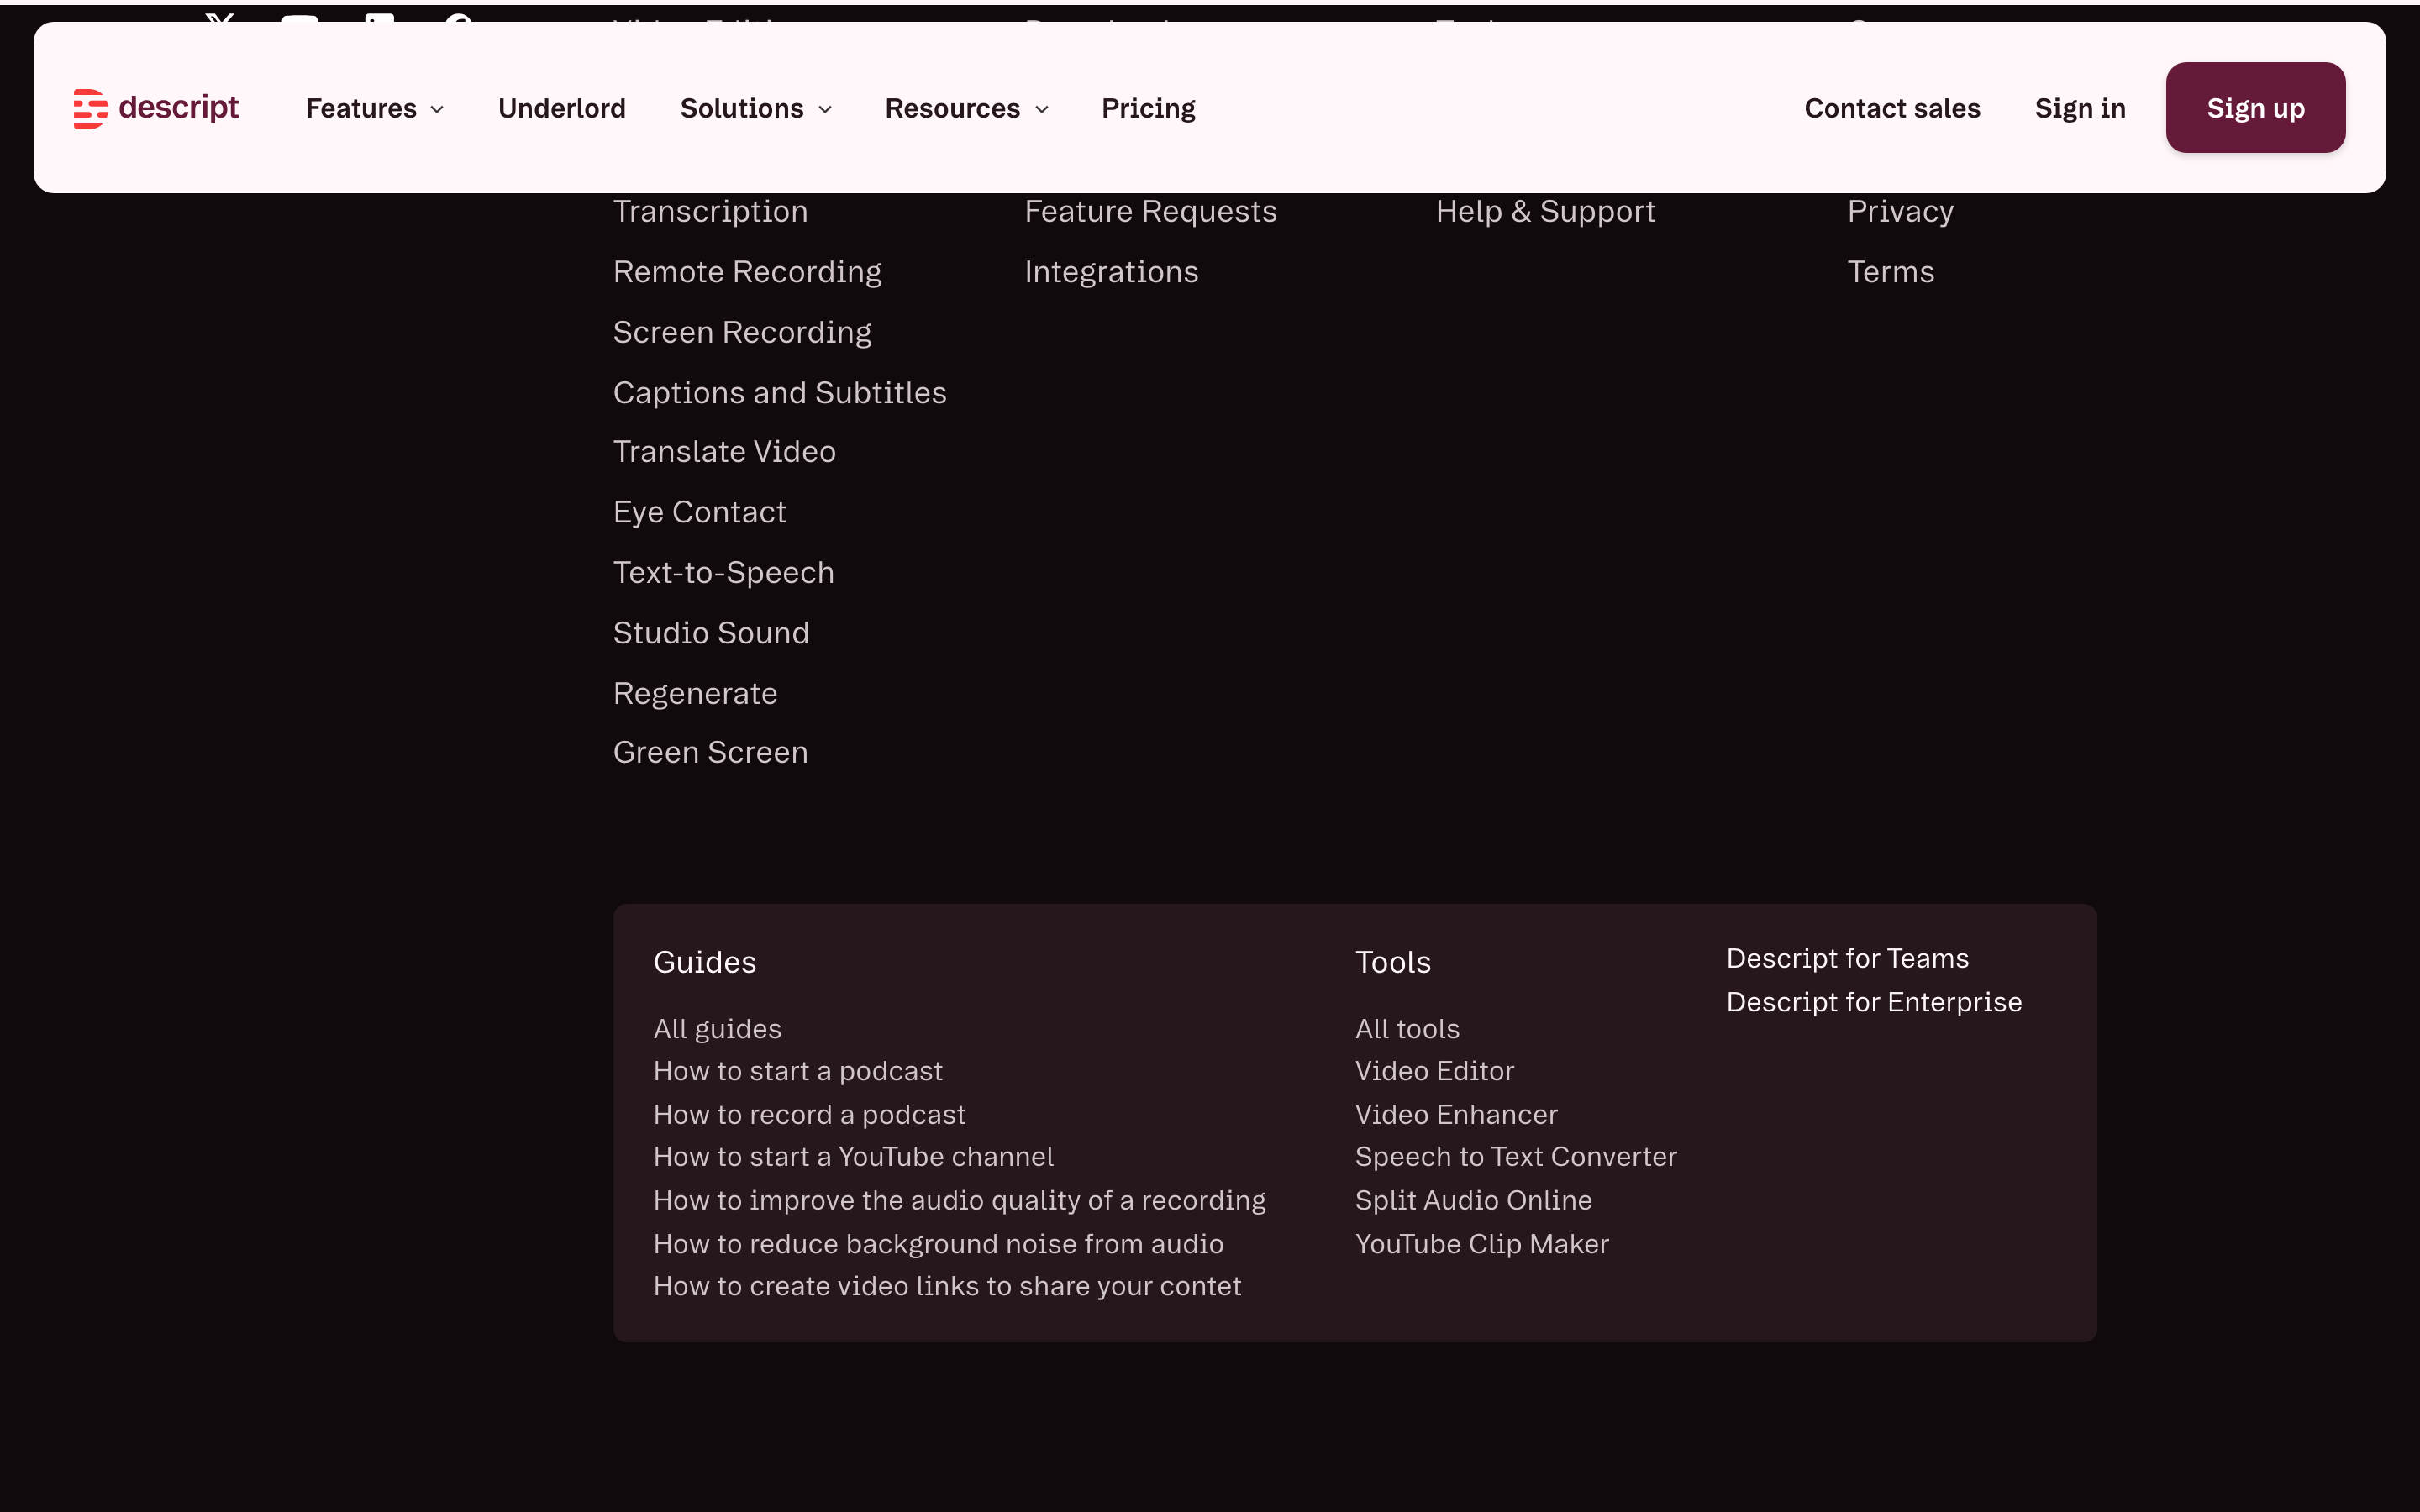Open the Eye Contact feature link

point(699,512)
